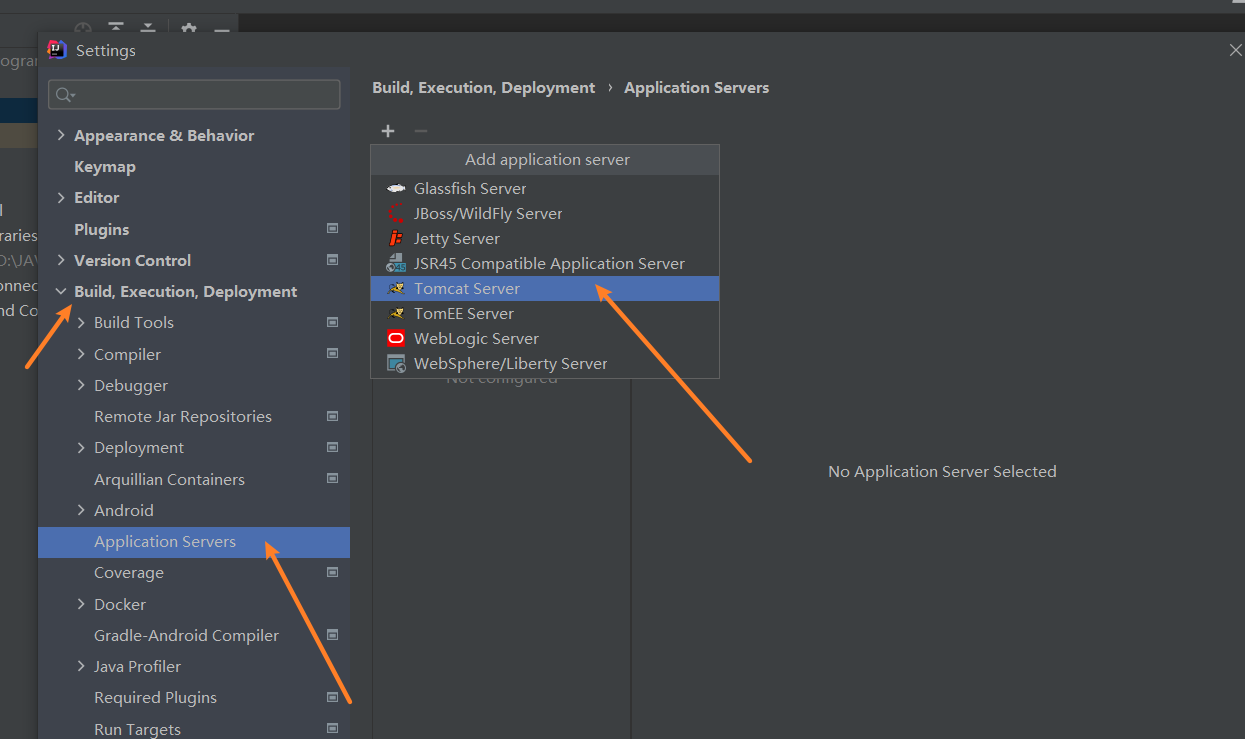1245x739 pixels.
Task: Click project-level icon beside Arquillian Containers
Action: [x=333, y=479]
